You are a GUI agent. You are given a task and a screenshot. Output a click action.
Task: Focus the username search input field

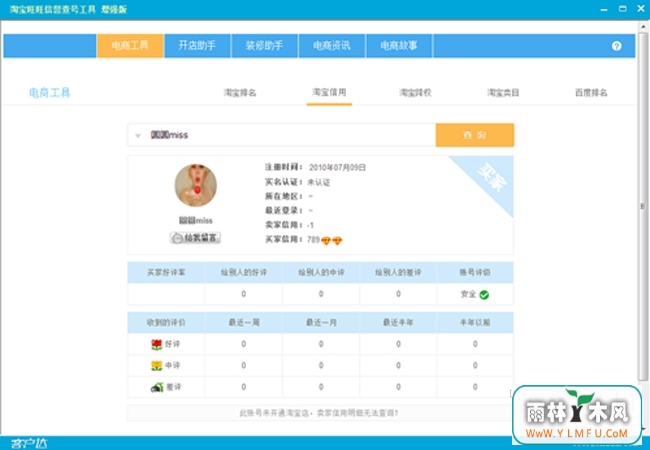tap(281, 135)
